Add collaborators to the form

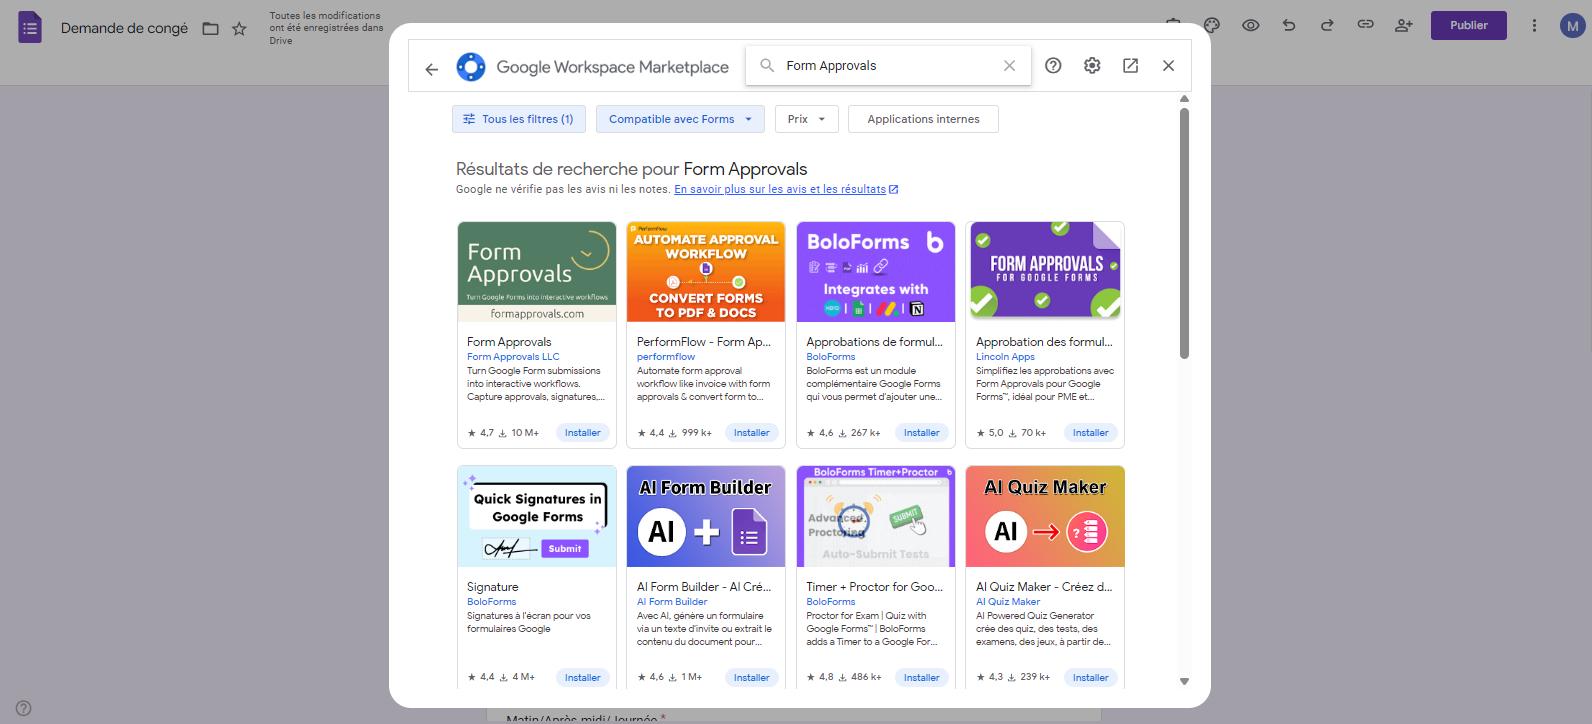[1404, 25]
